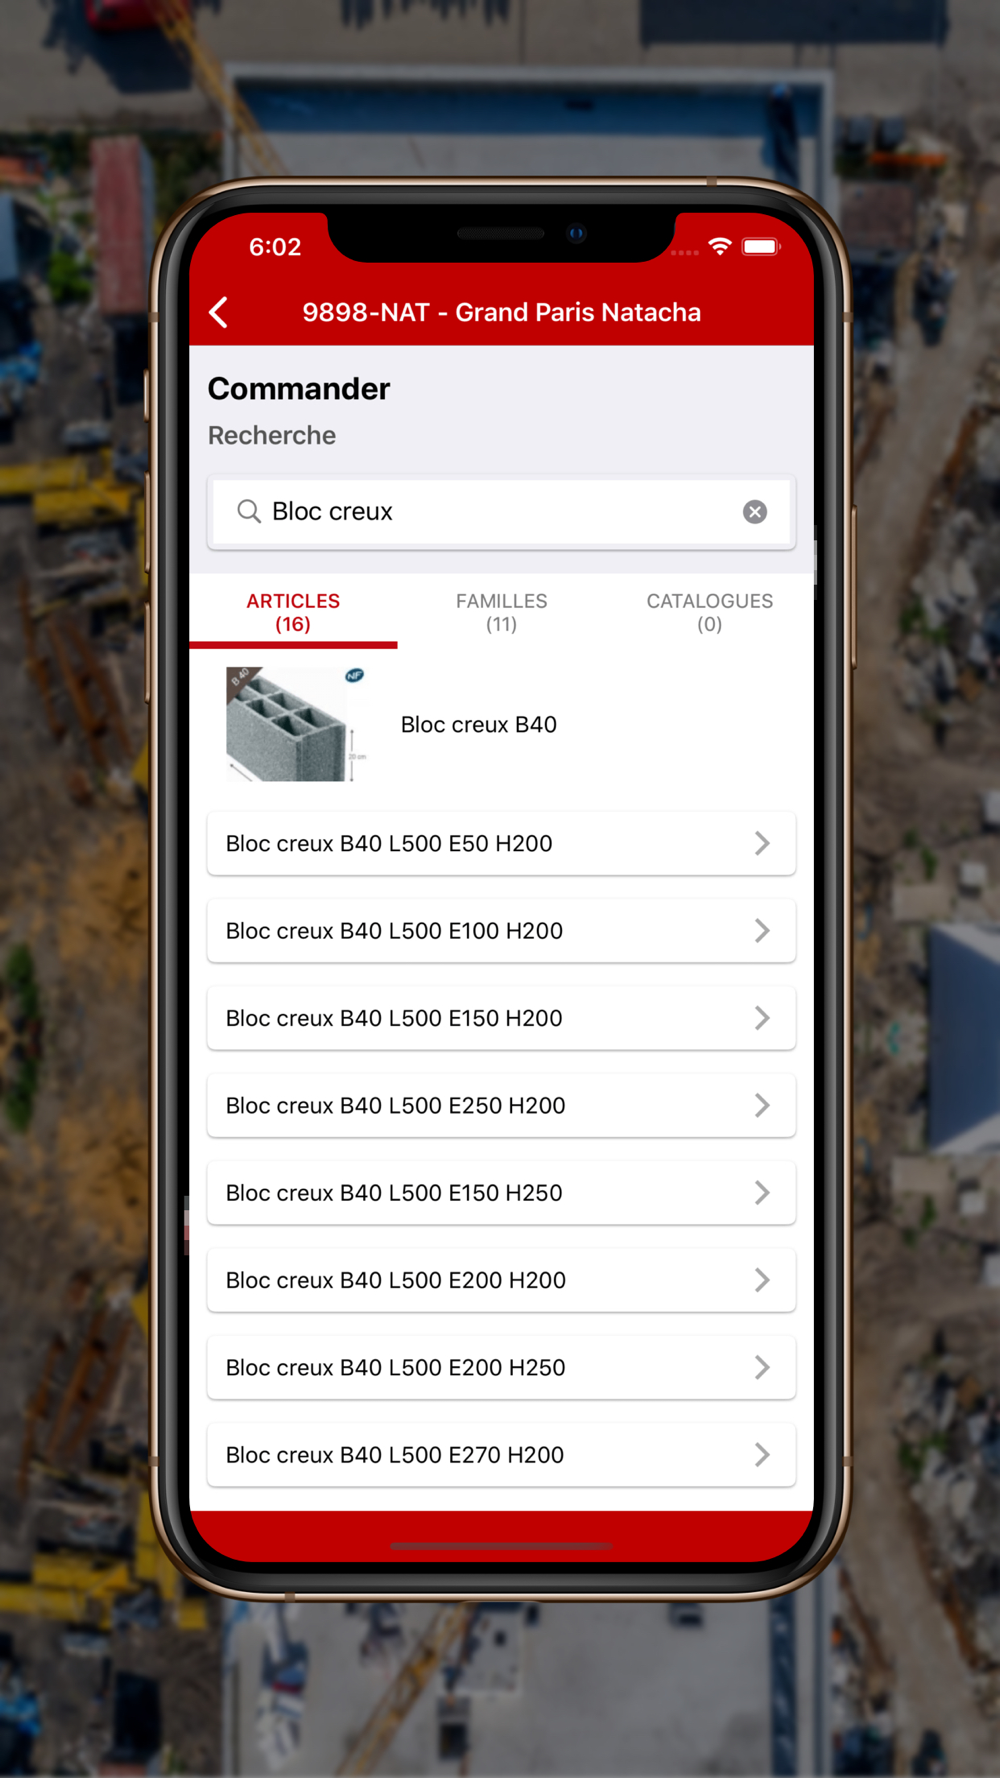This screenshot has height=1778, width=1000.
Task: Switch to the CATALOGUES (0) tab
Action: (710, 612)
